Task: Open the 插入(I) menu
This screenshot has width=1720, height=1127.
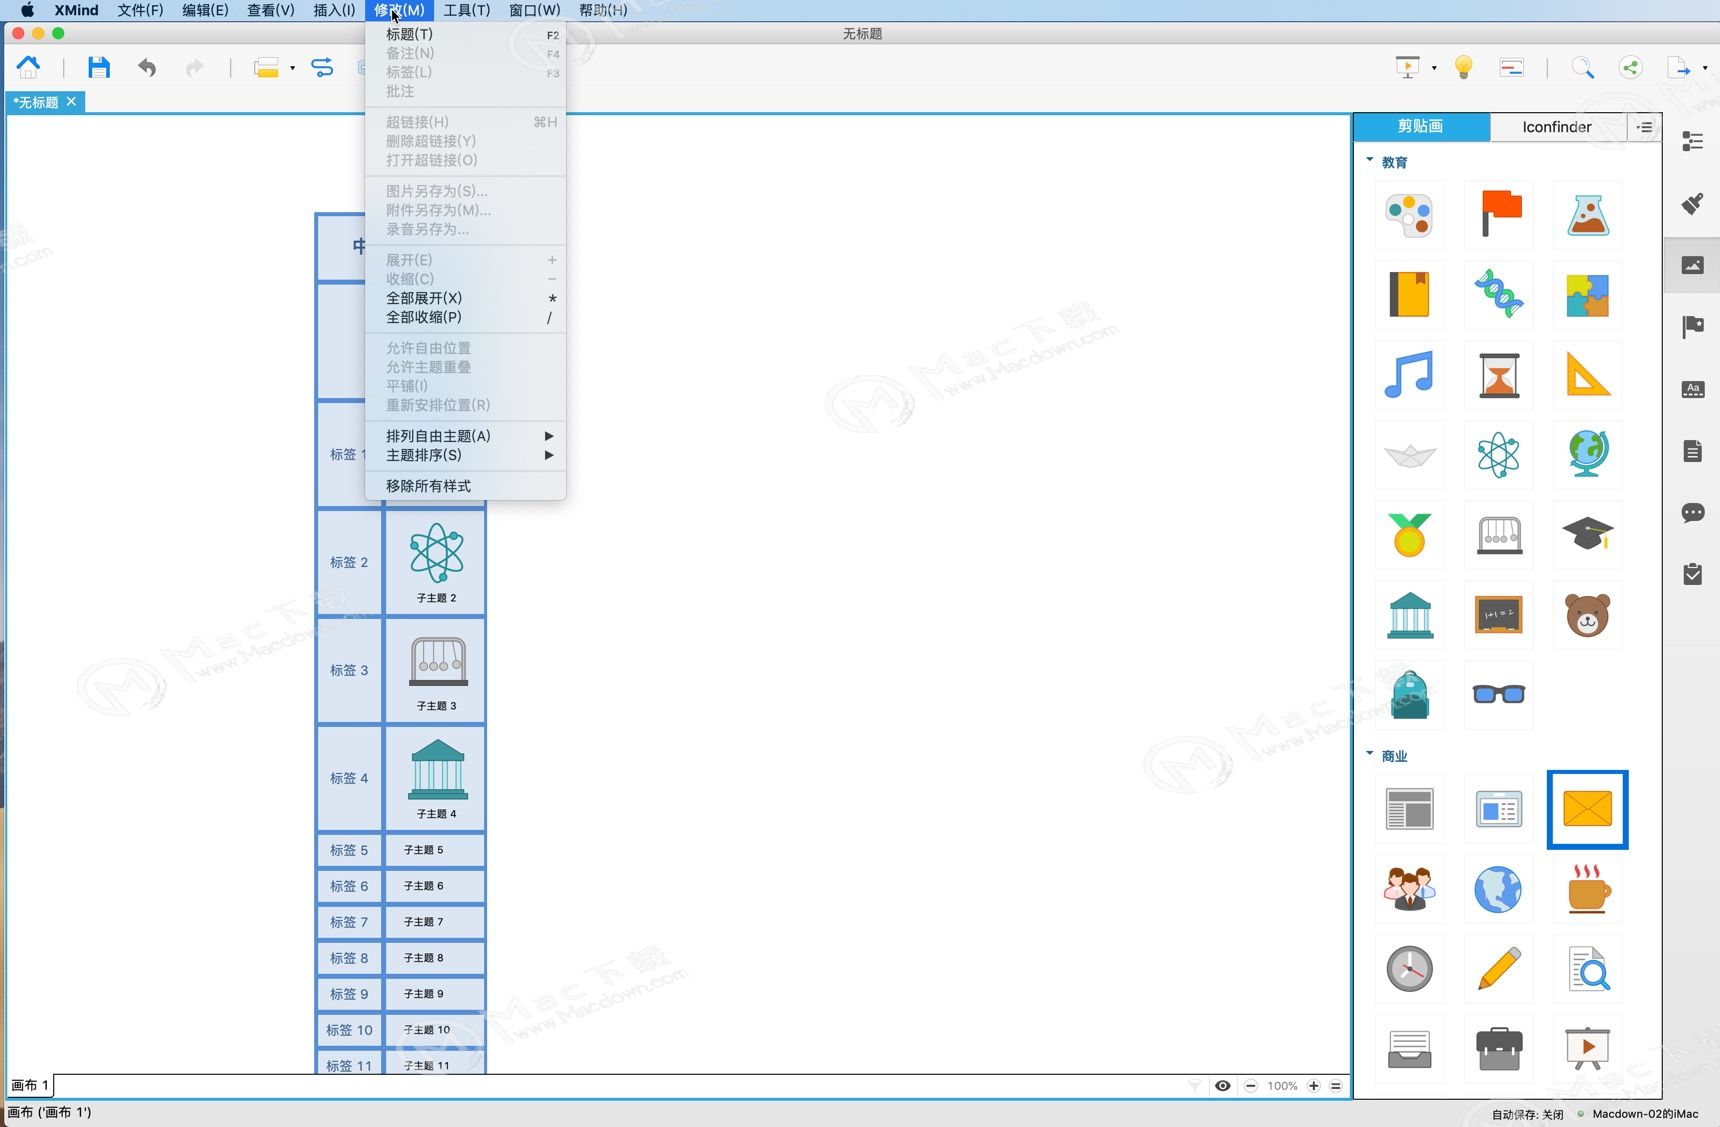Action: 334,10
